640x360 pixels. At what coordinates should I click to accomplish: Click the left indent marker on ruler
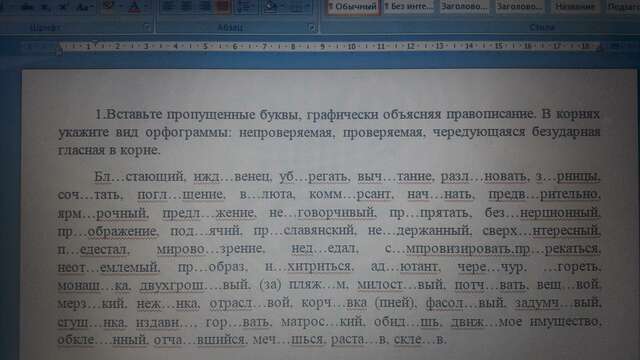[59, 50]
